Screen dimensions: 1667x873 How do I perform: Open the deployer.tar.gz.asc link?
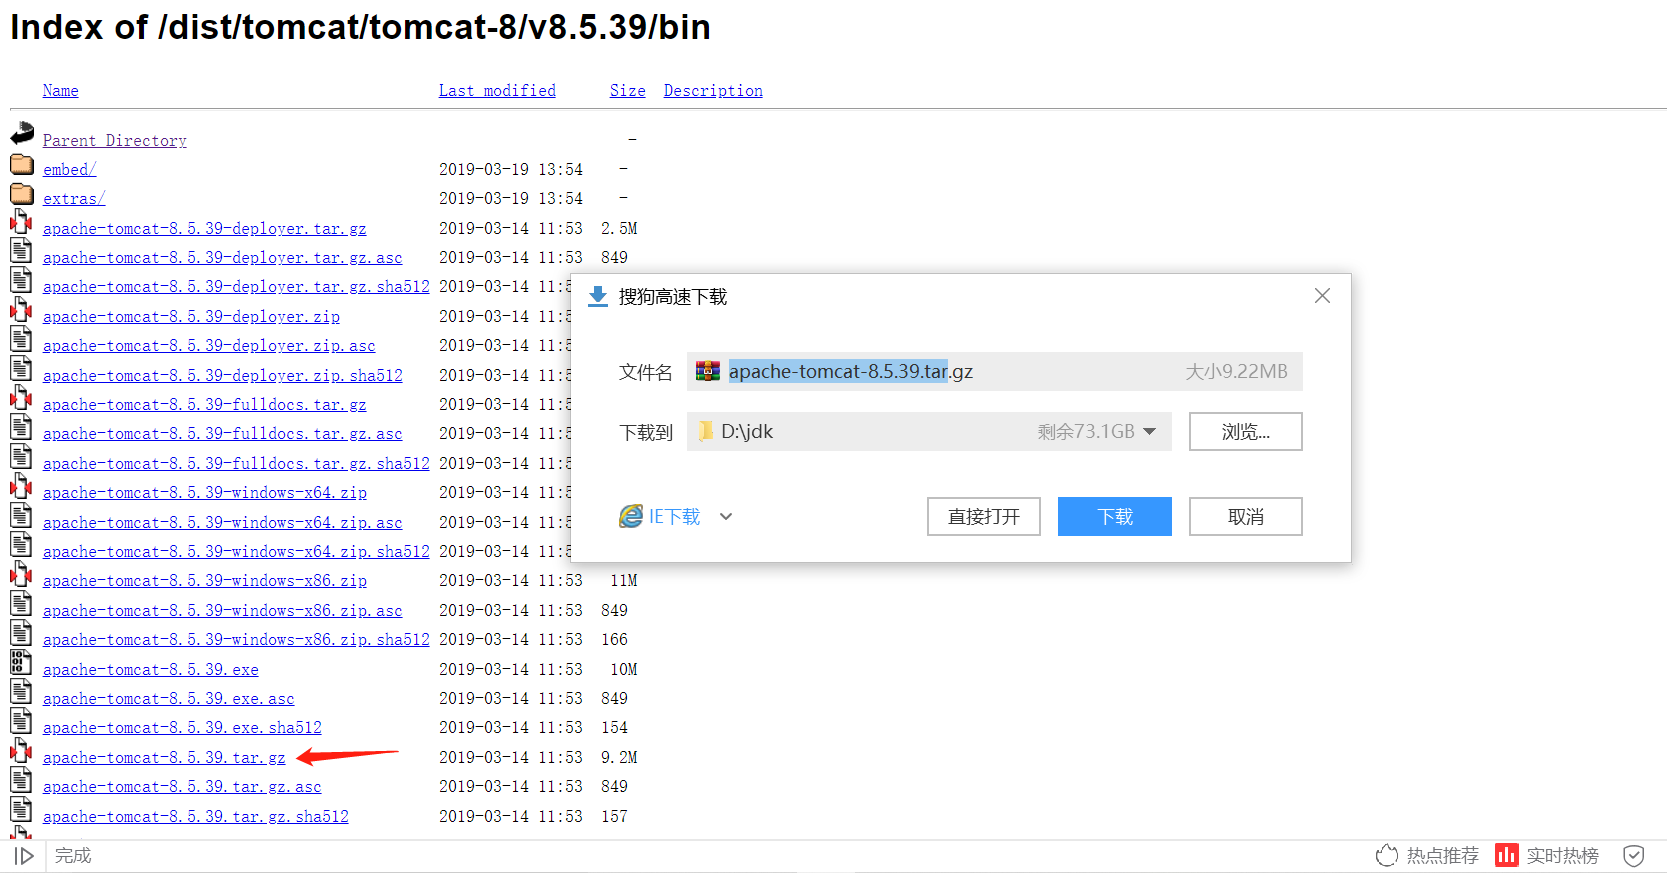[x=223, y=258]
